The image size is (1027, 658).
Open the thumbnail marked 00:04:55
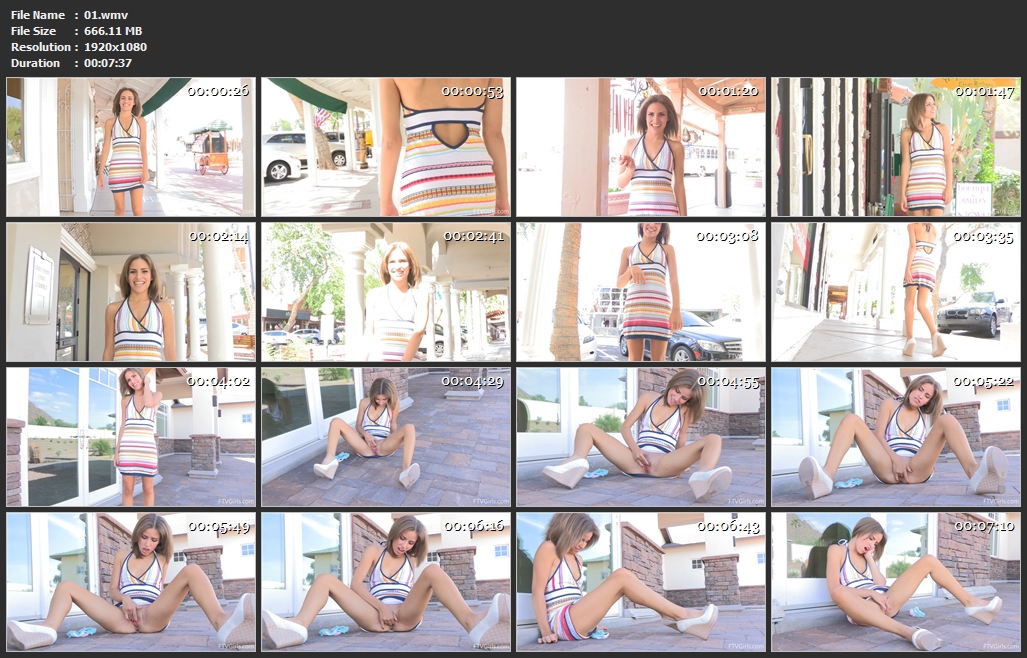tap(641, 437)
